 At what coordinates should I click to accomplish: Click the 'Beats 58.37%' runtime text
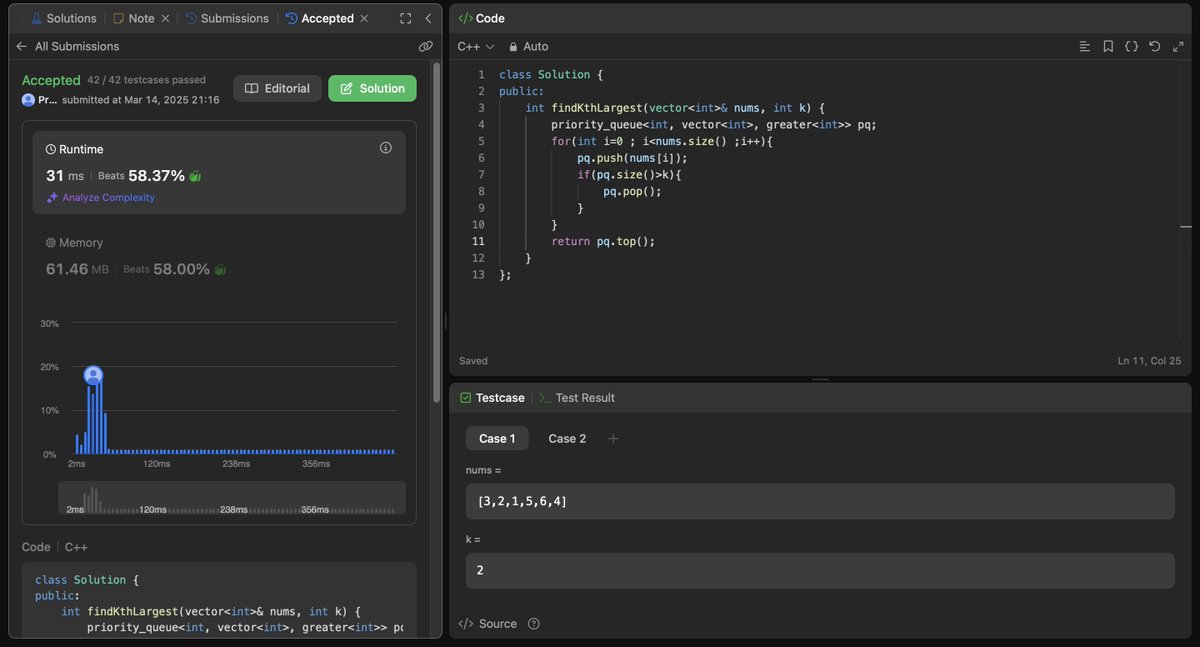point(141,175)
